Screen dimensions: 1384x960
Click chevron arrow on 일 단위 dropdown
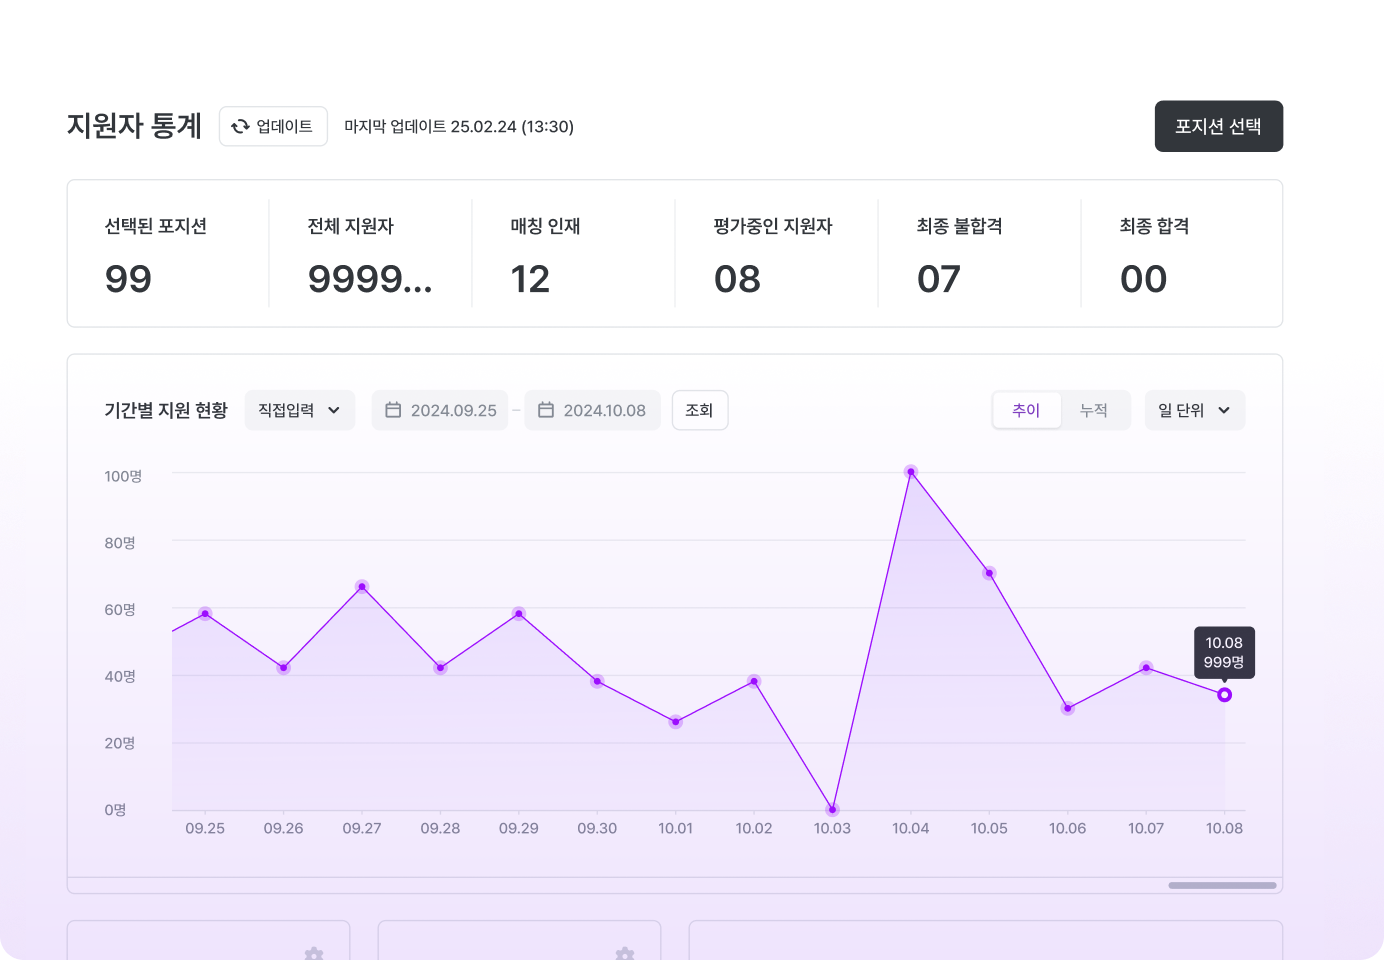tap(1224, 410)
